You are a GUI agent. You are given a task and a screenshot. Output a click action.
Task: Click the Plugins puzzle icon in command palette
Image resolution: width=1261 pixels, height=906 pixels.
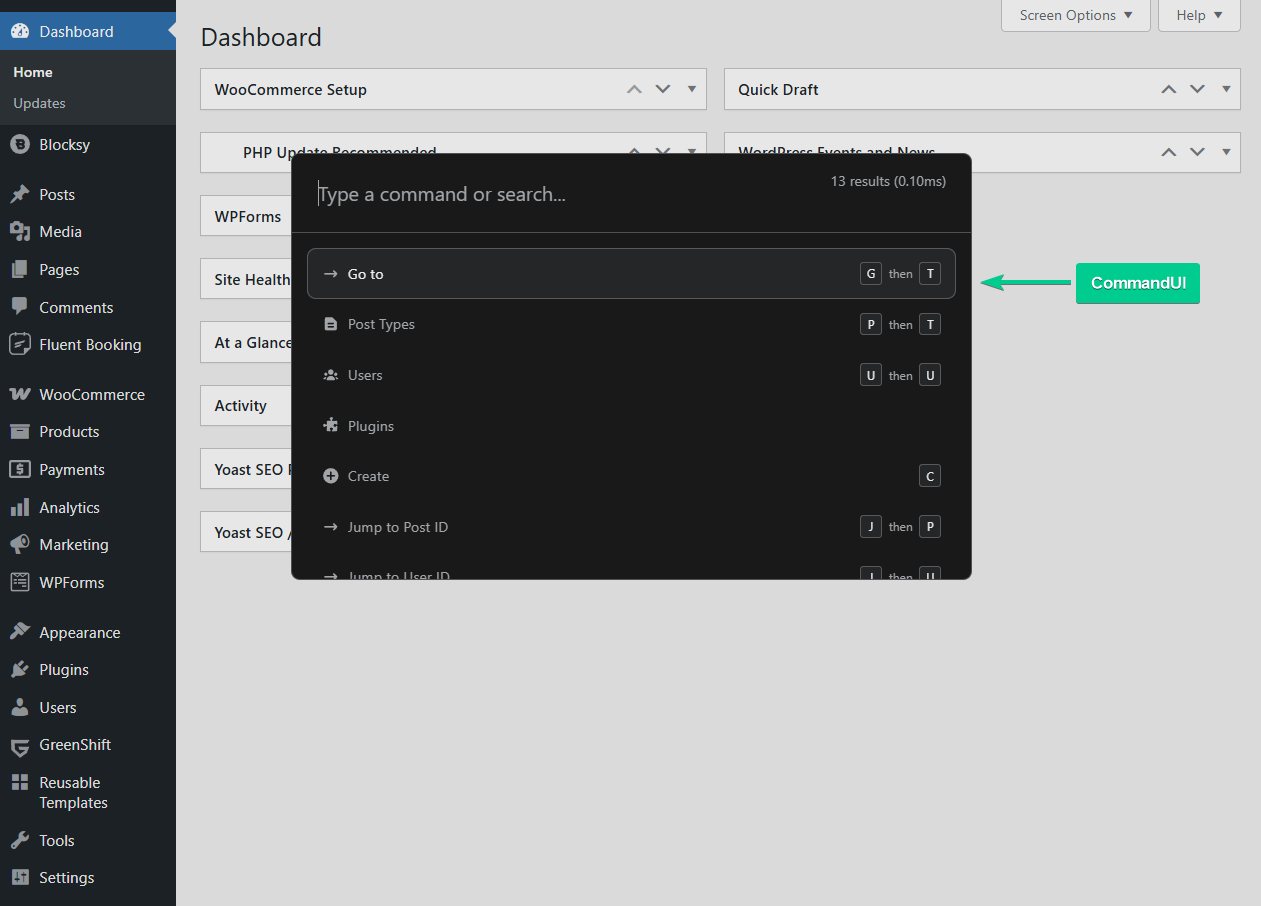pos(331,426)
